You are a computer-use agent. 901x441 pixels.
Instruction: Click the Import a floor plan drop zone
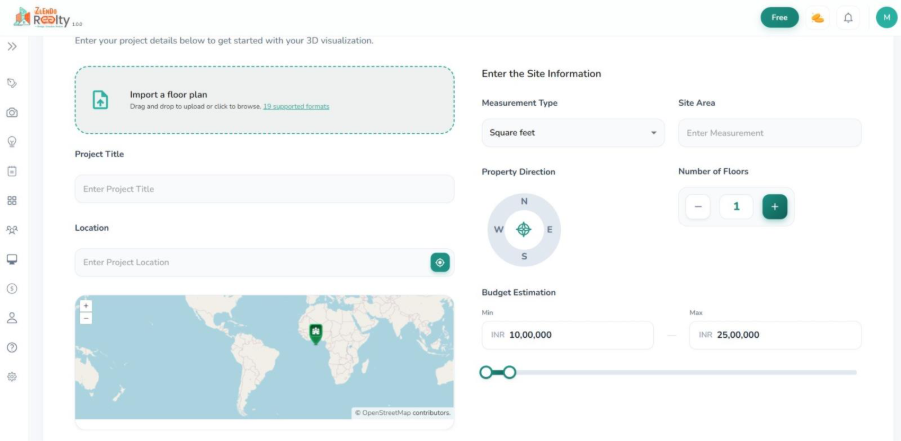[264, 100]
